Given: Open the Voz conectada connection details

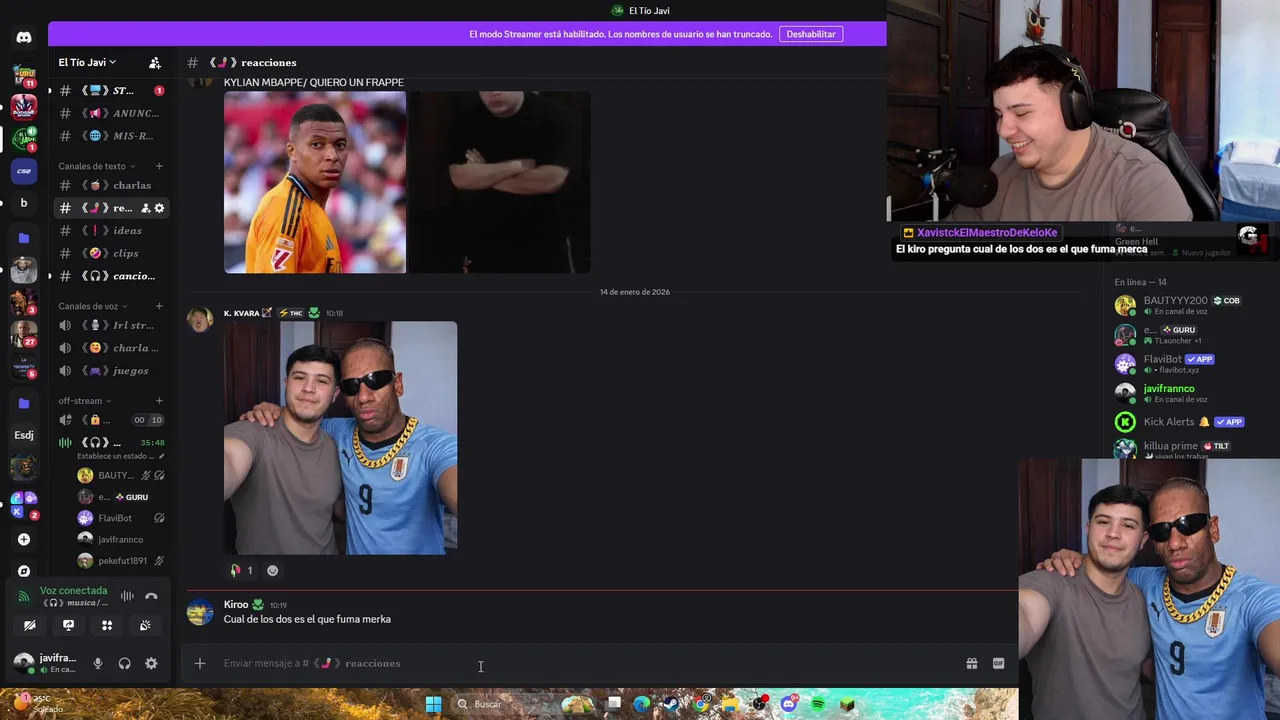Looking at the screenshot, I should coord(73,591).
